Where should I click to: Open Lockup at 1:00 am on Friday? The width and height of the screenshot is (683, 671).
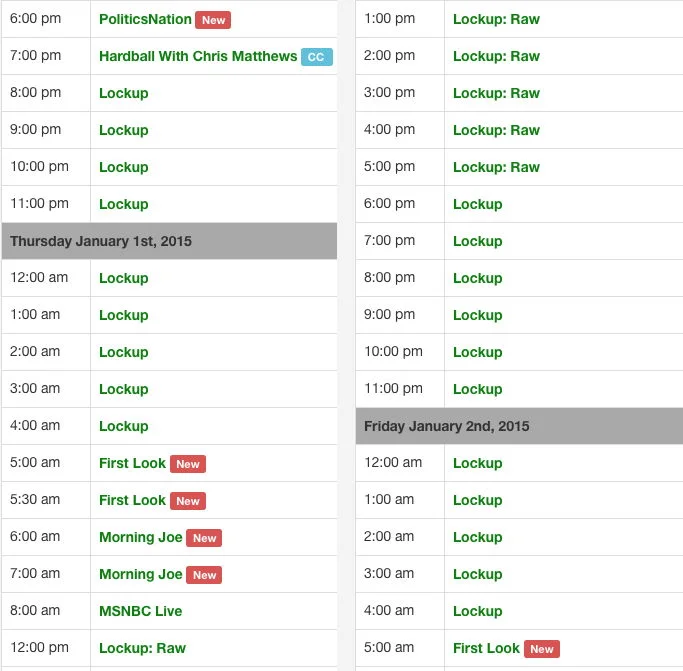[478, 501]
